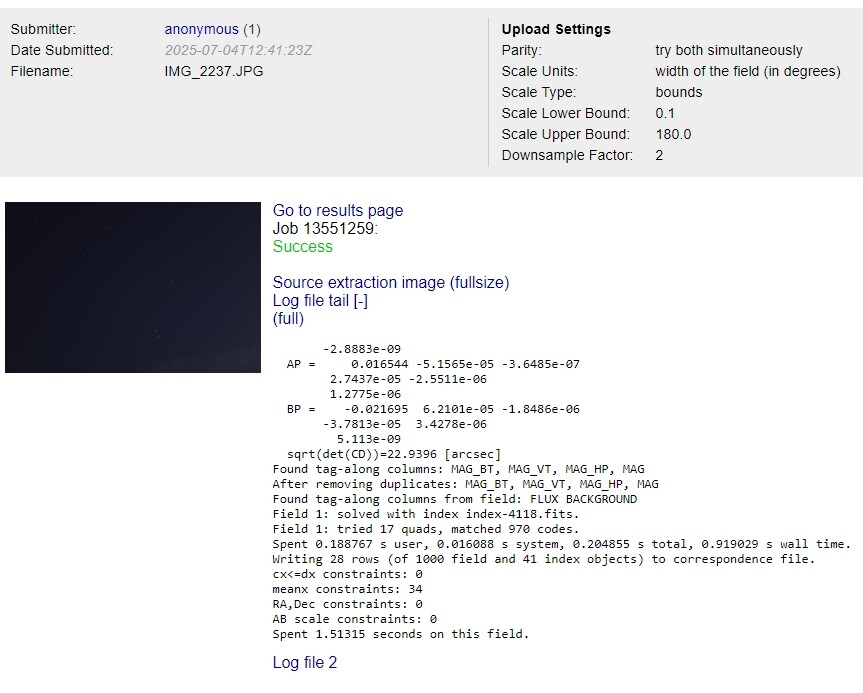Collapse the Log file tail section
Screen dimensions: 863x693
tap(320, 301)
